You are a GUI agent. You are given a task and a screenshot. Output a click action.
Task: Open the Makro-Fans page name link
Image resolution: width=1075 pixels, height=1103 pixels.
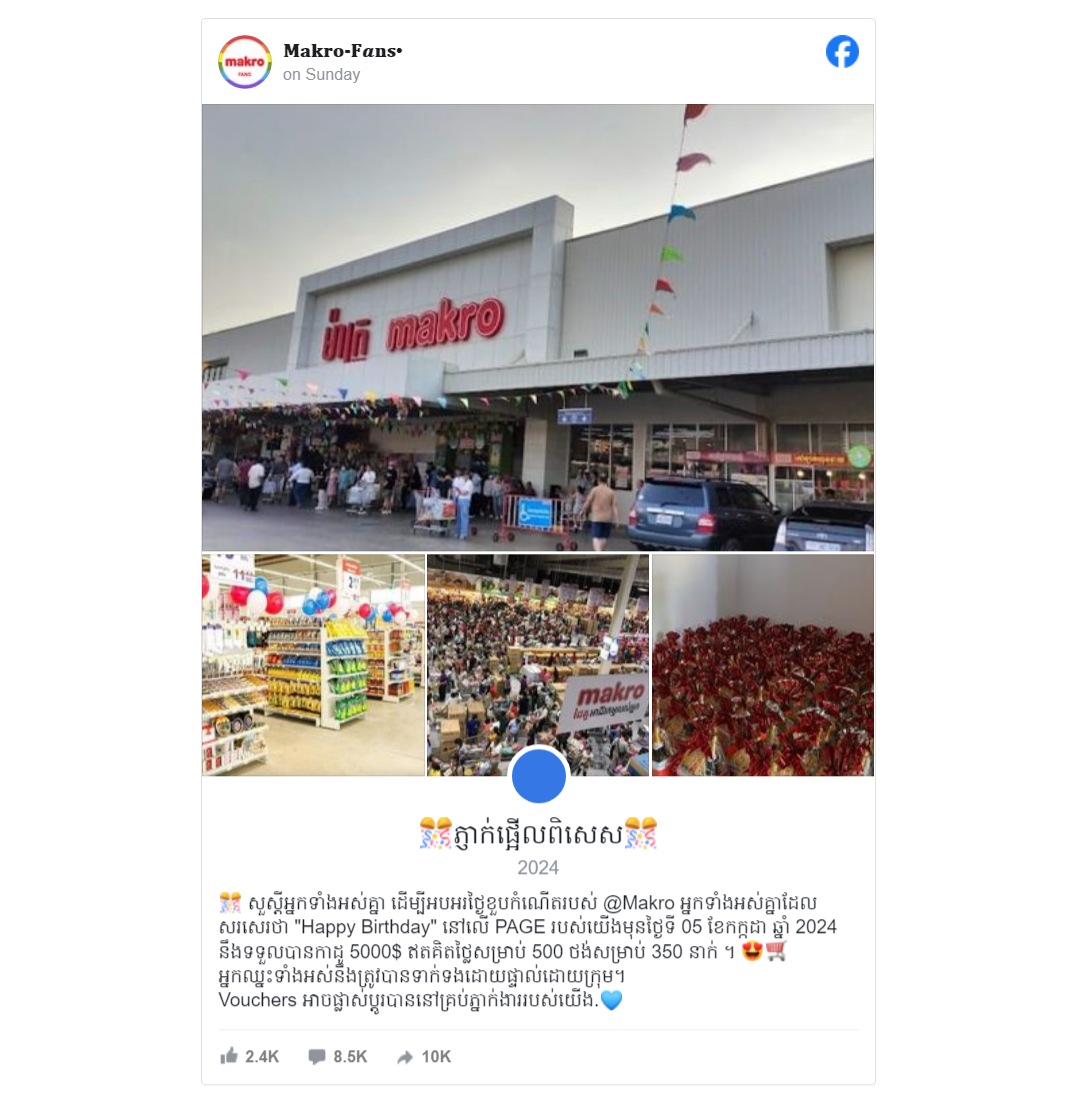tap(343, 51)
